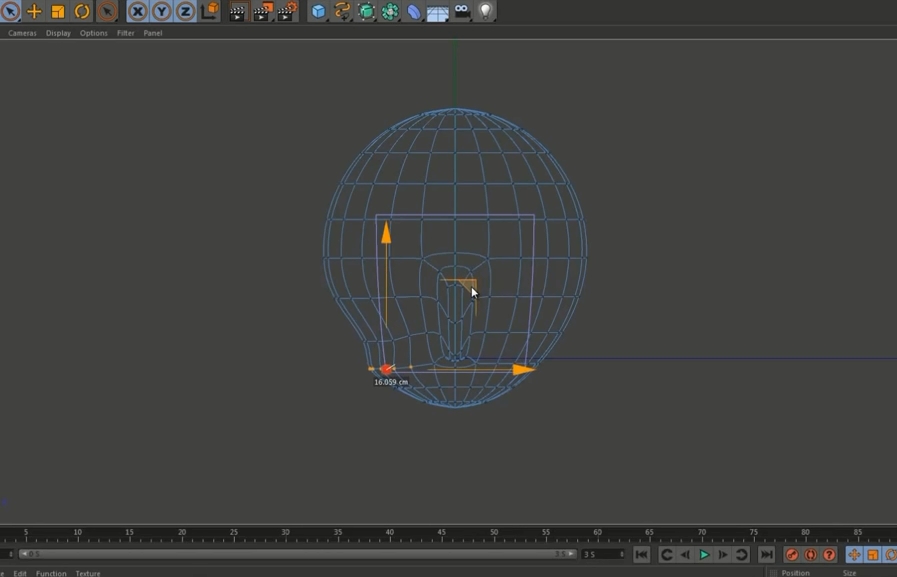Select the Live Selection arrow tool
Screen dimensions: 897x577
click(x=10, y=11)
